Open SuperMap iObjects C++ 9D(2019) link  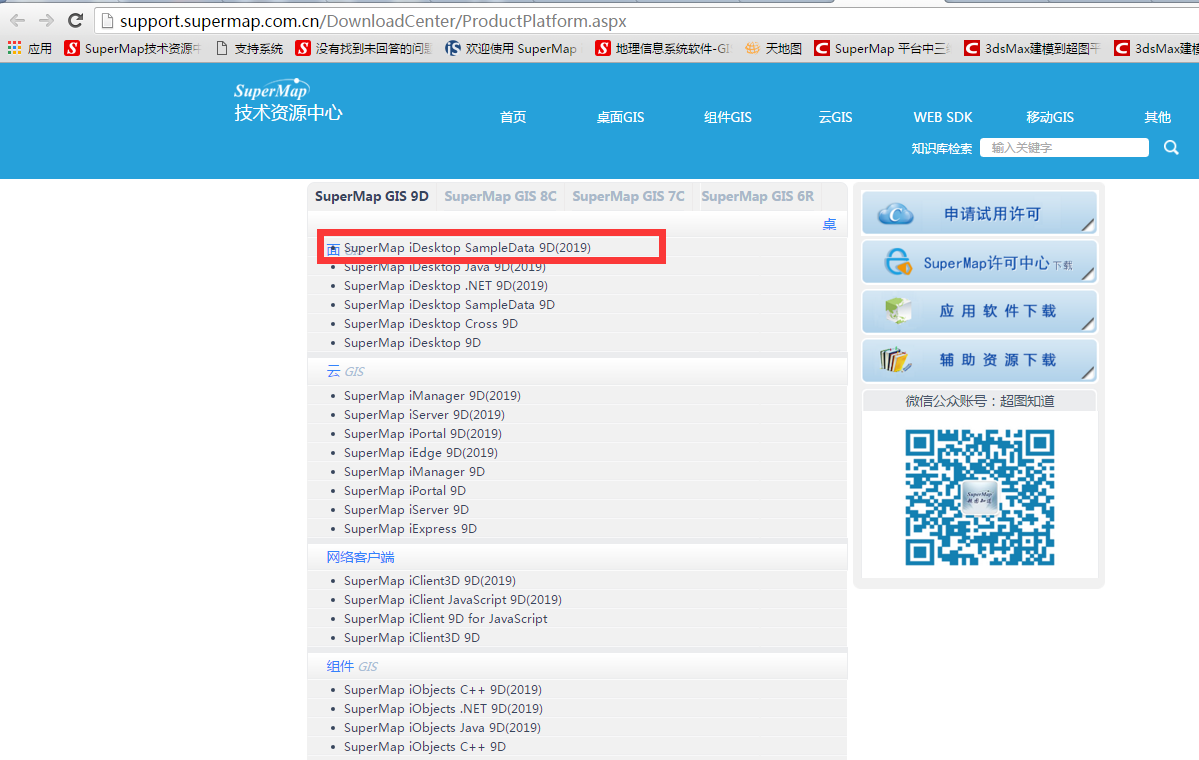click(x=443, y=690)
